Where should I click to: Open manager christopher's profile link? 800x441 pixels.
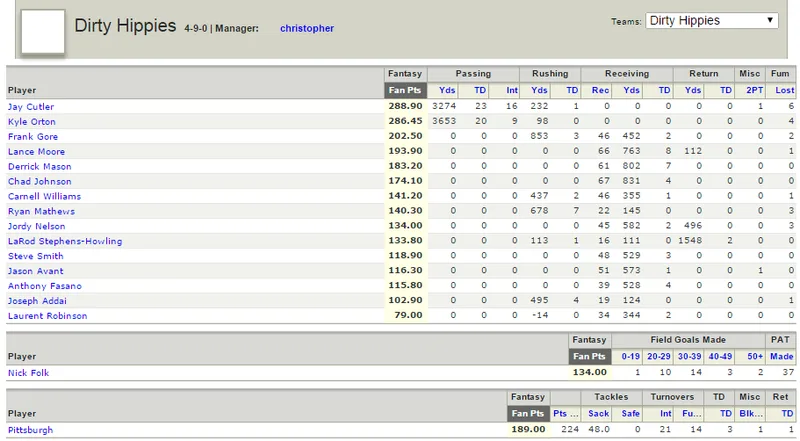(x=307, y=29)
